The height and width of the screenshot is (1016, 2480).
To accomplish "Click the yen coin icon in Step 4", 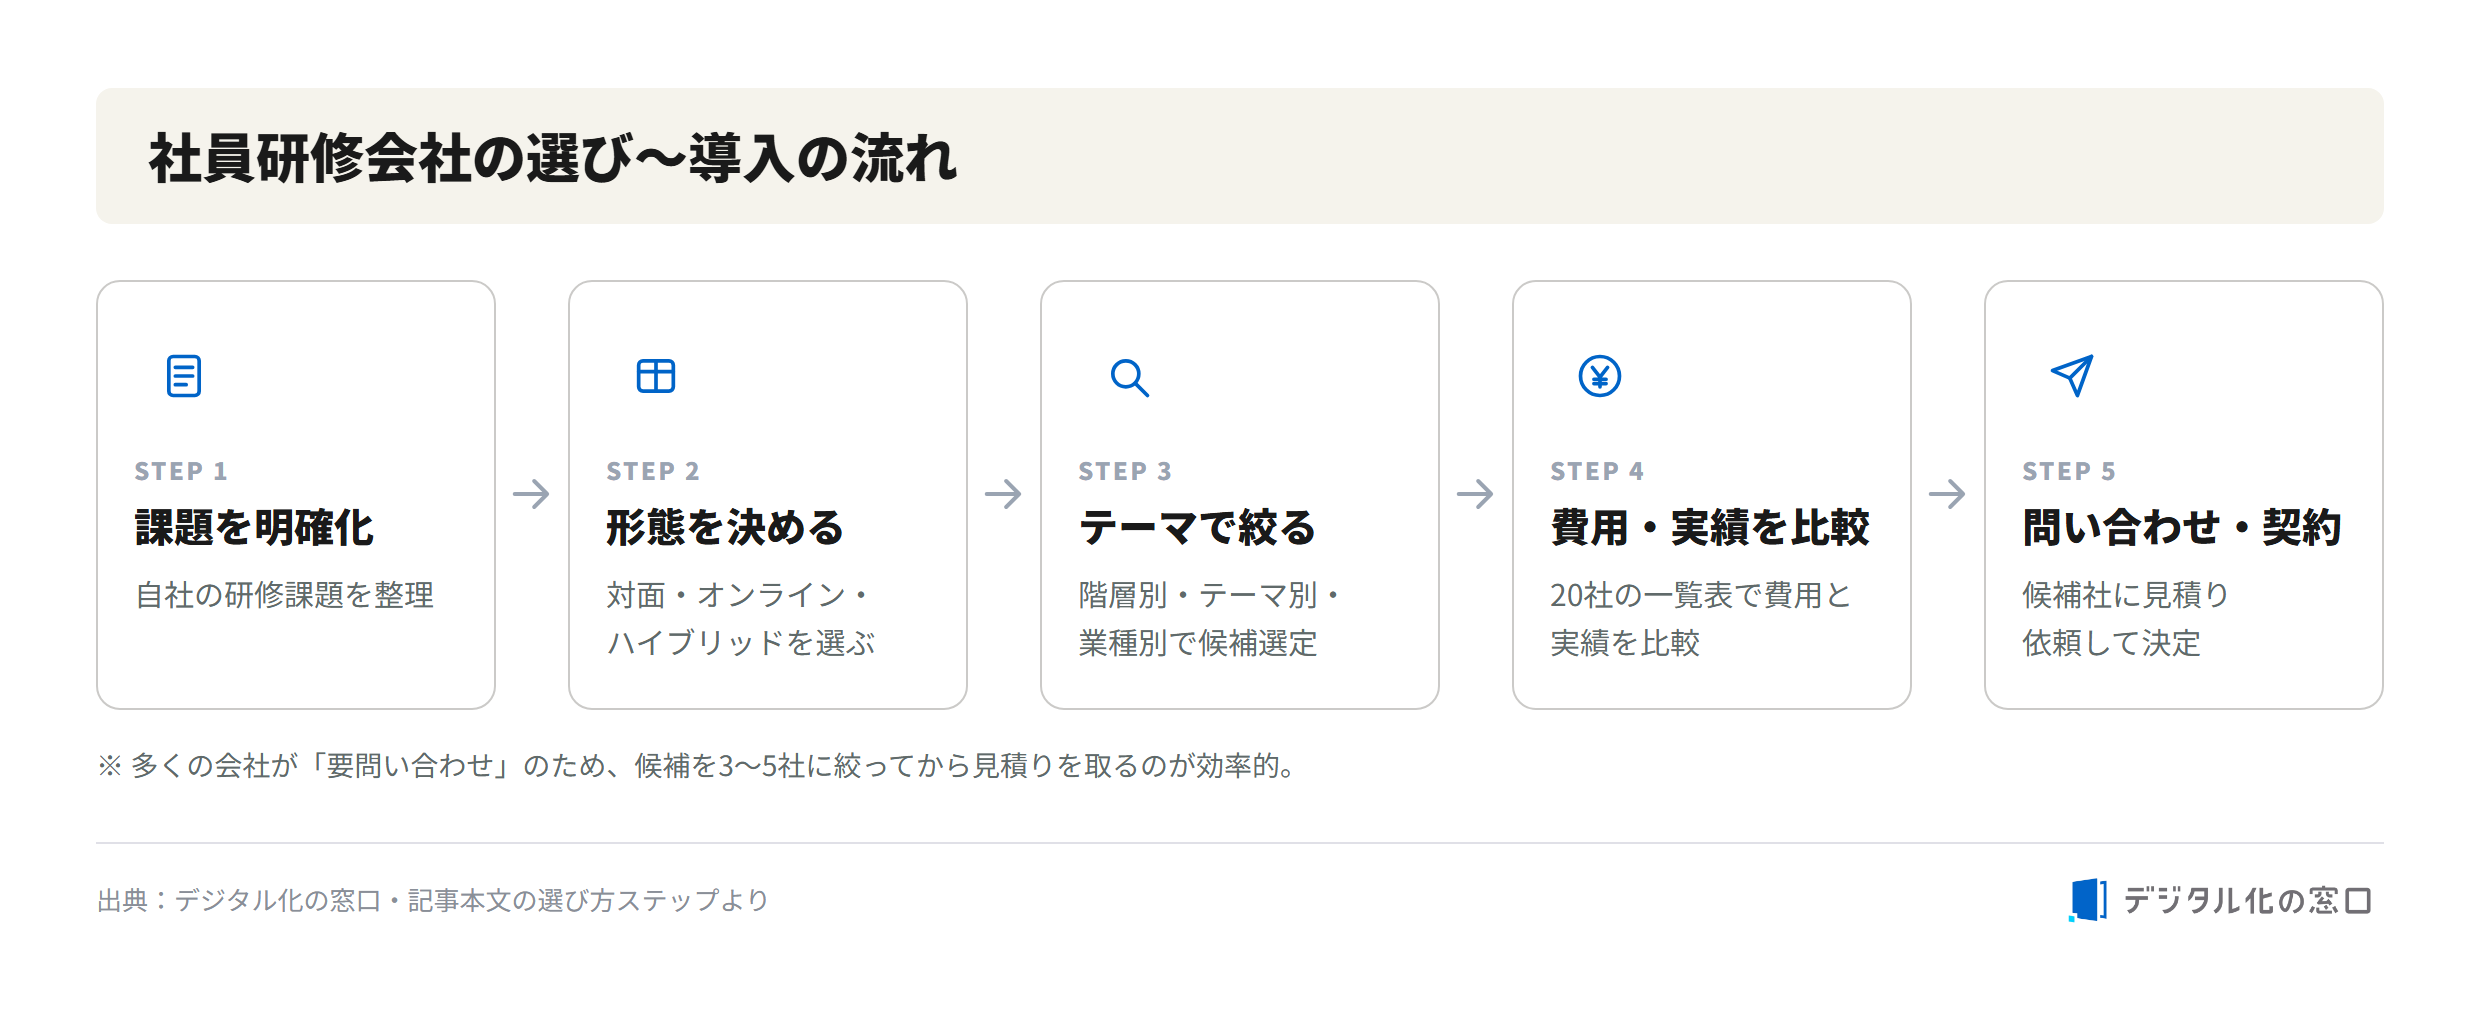I will pos(1600,376).
